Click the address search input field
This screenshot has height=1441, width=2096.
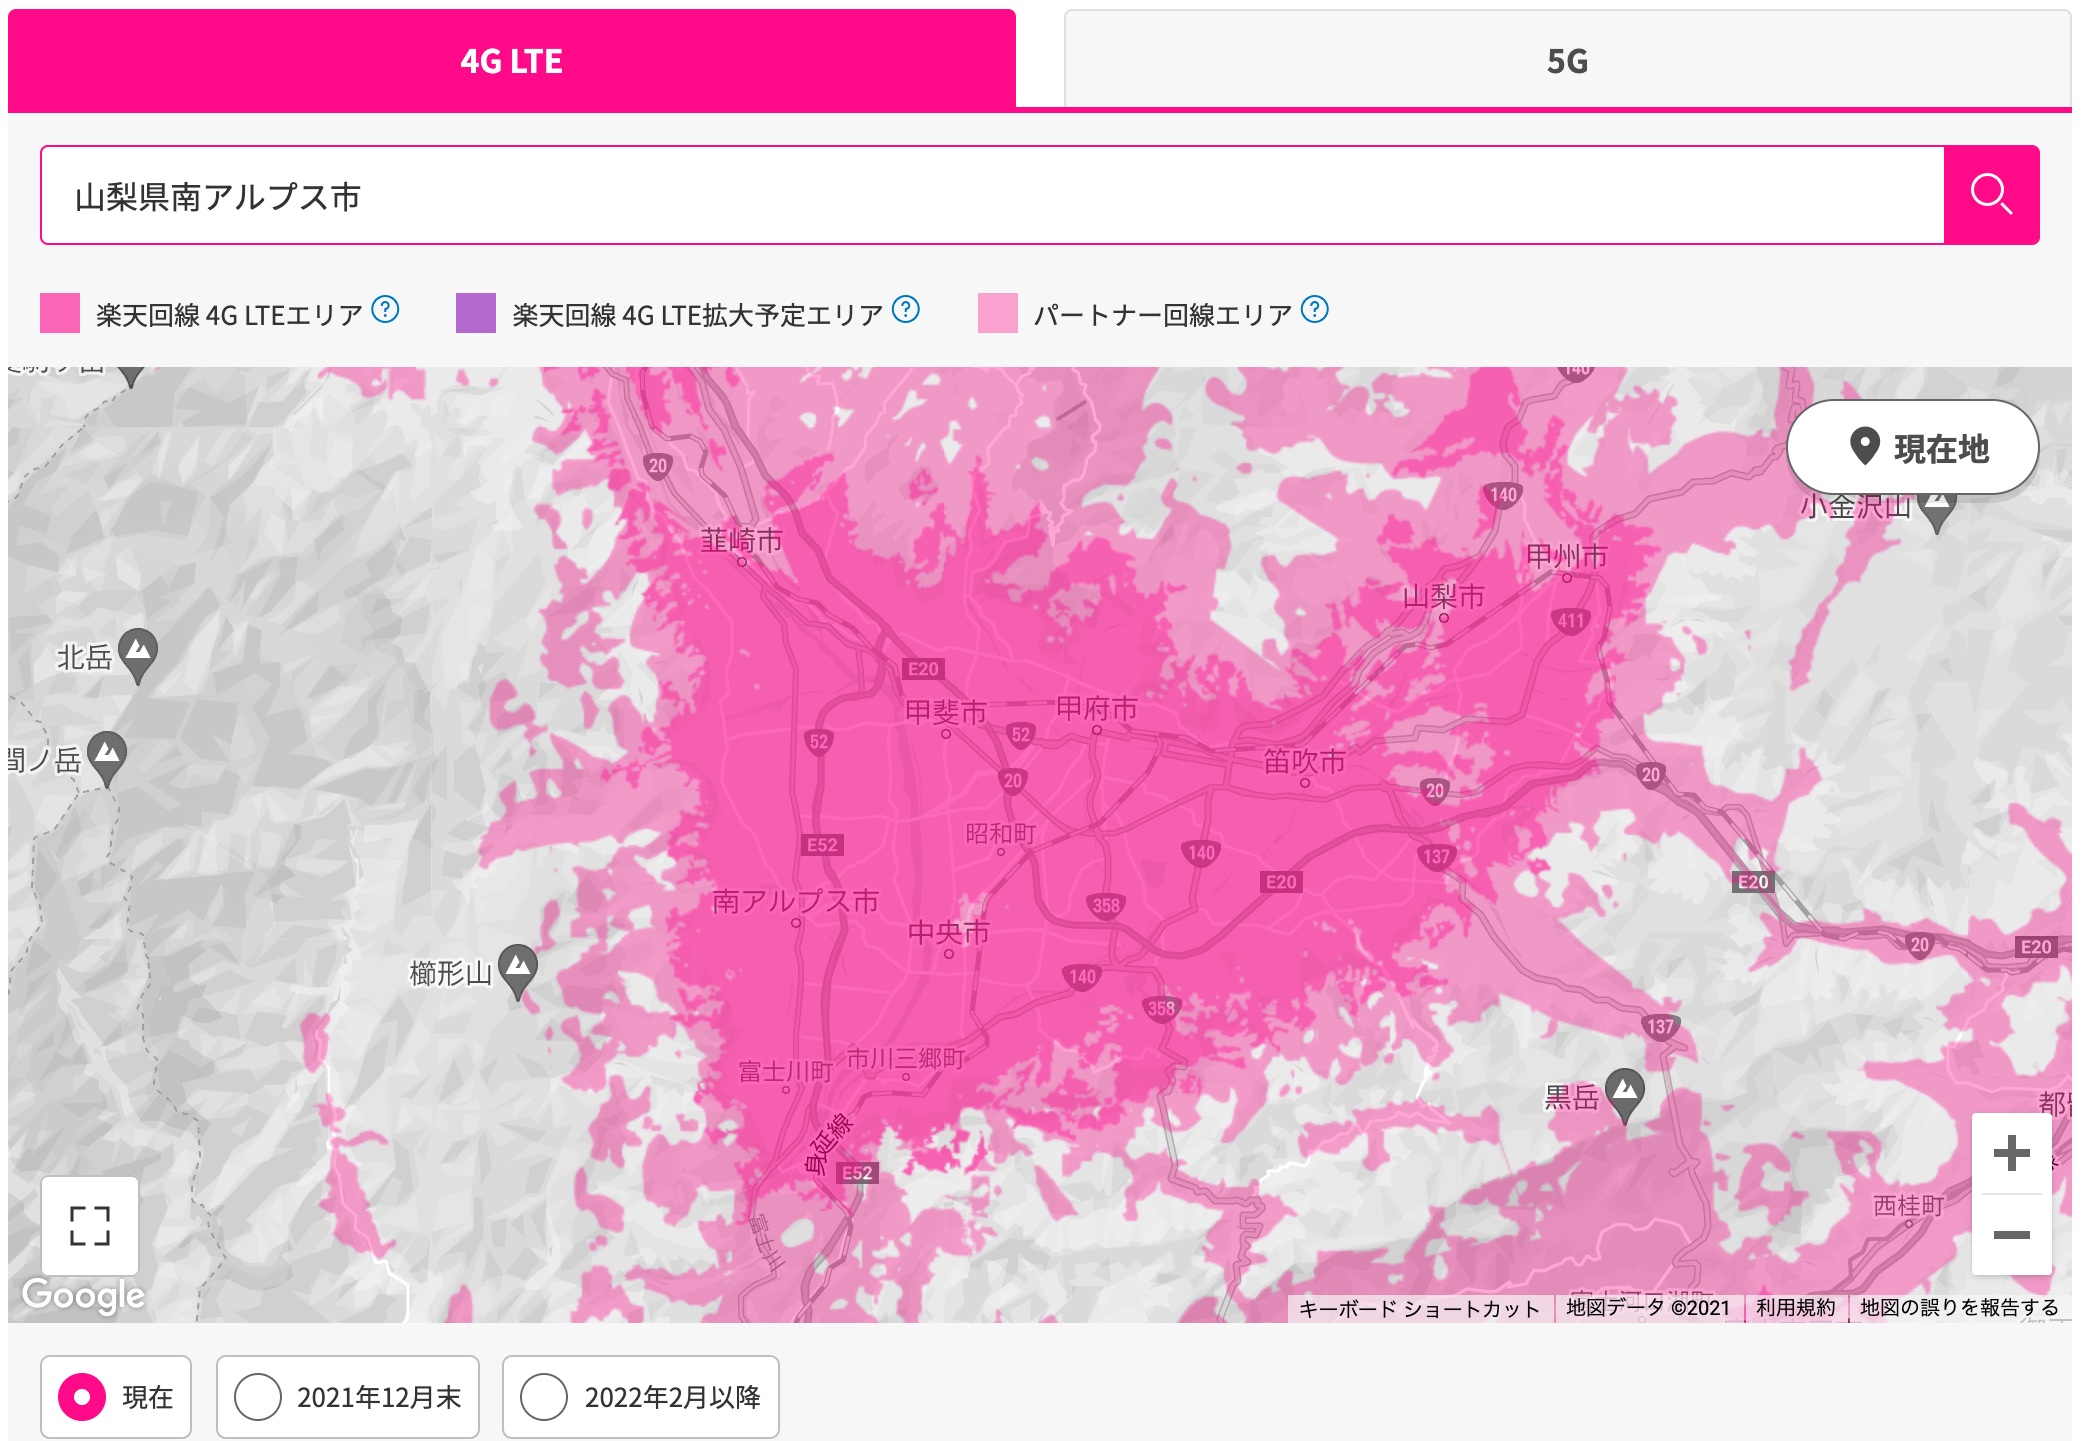coord(990,196)
